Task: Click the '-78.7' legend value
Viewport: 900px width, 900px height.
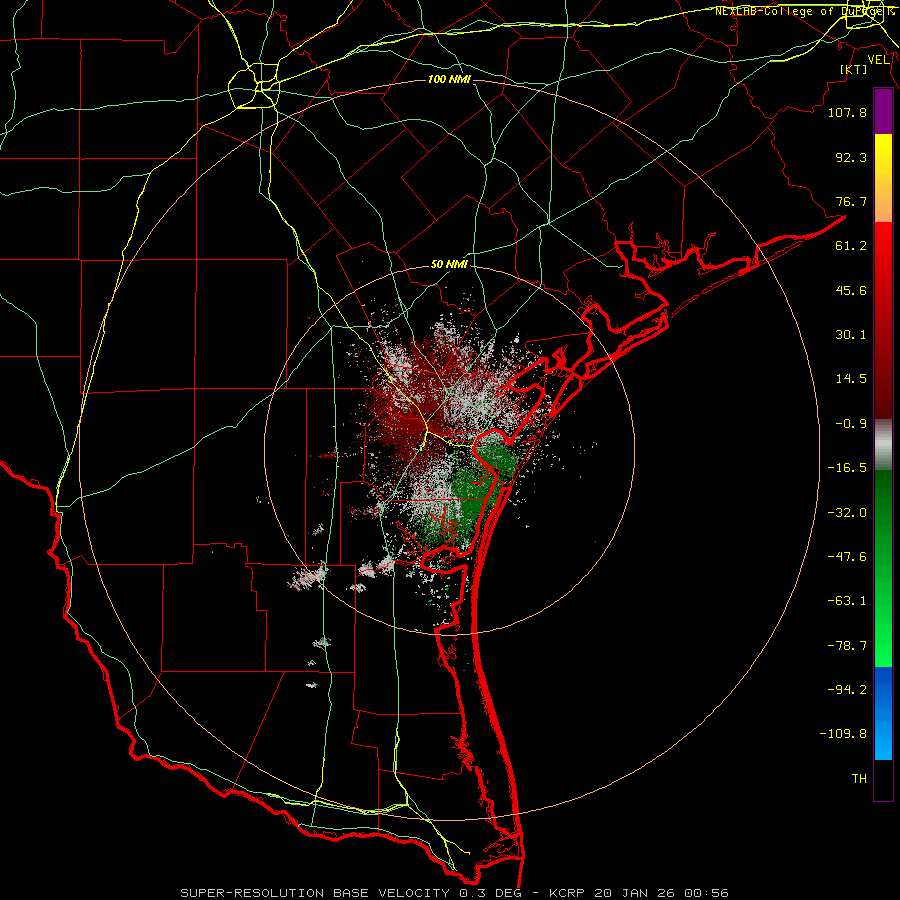Action: [847, 646]
